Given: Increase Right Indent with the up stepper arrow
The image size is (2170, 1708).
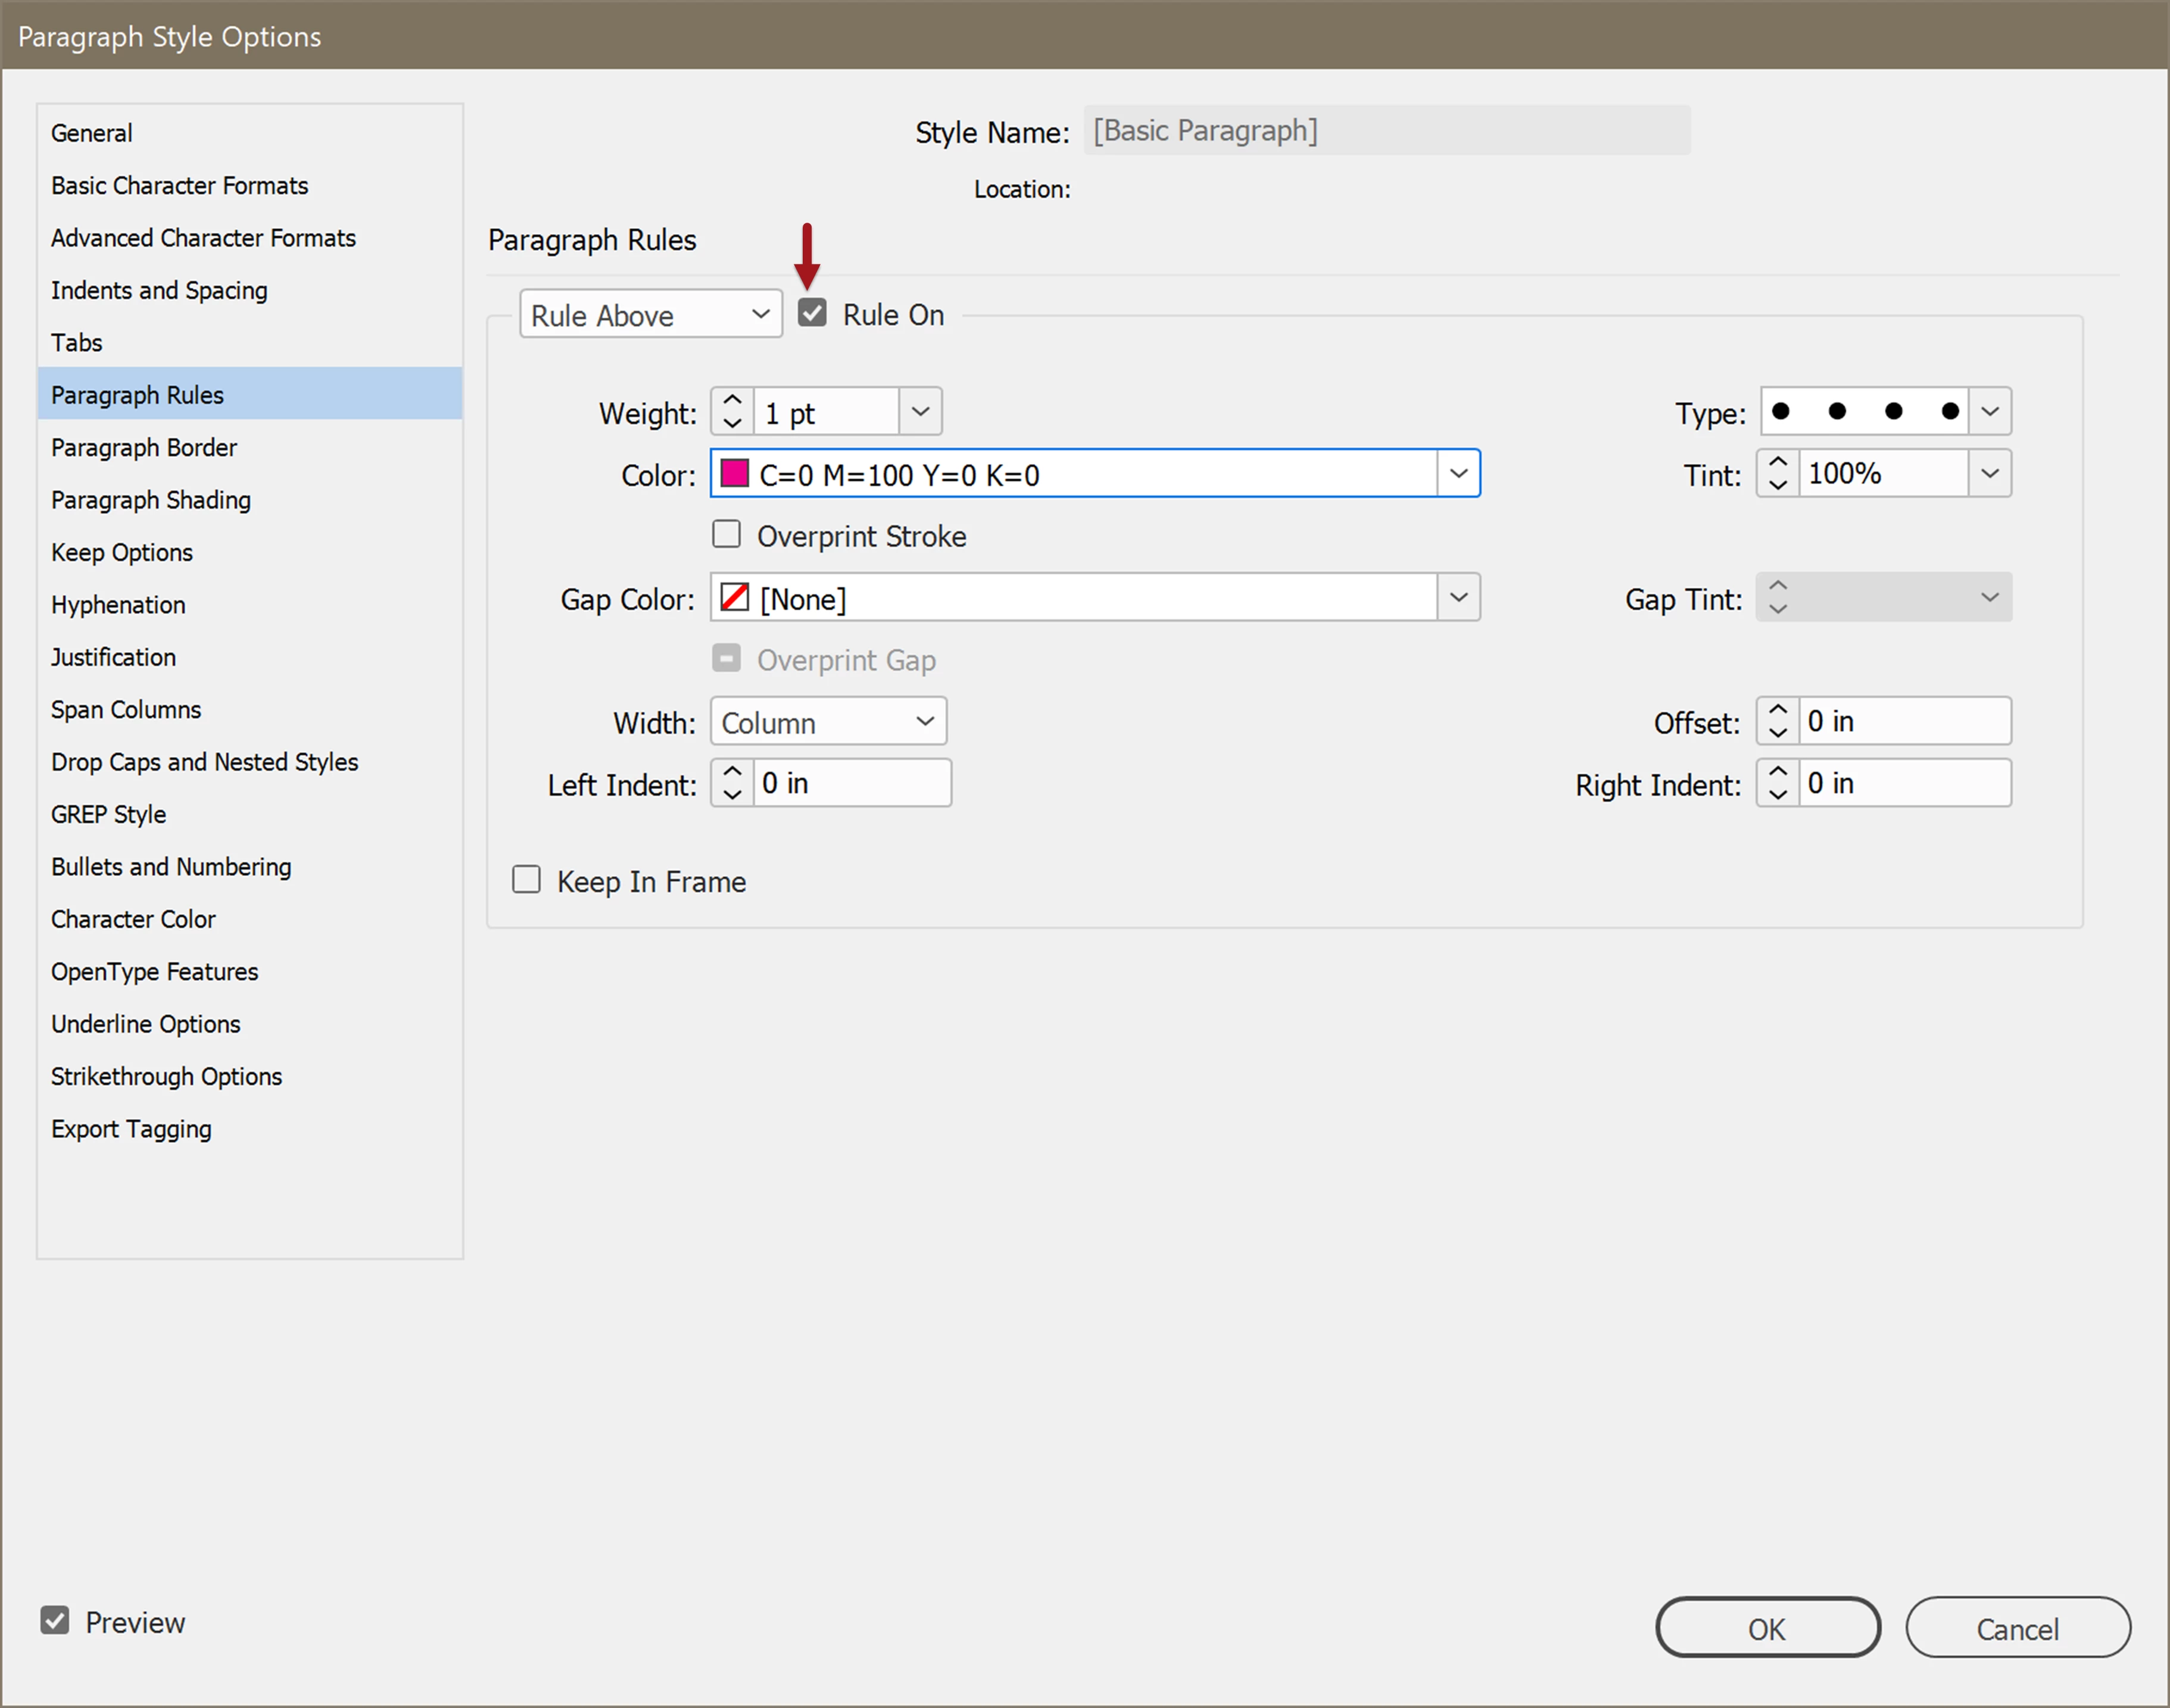Looking at the screenshot, I should point(1777,772).
